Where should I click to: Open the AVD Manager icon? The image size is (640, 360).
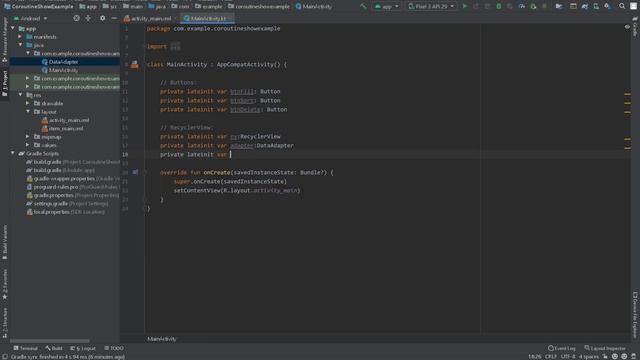tap(596, 6)
